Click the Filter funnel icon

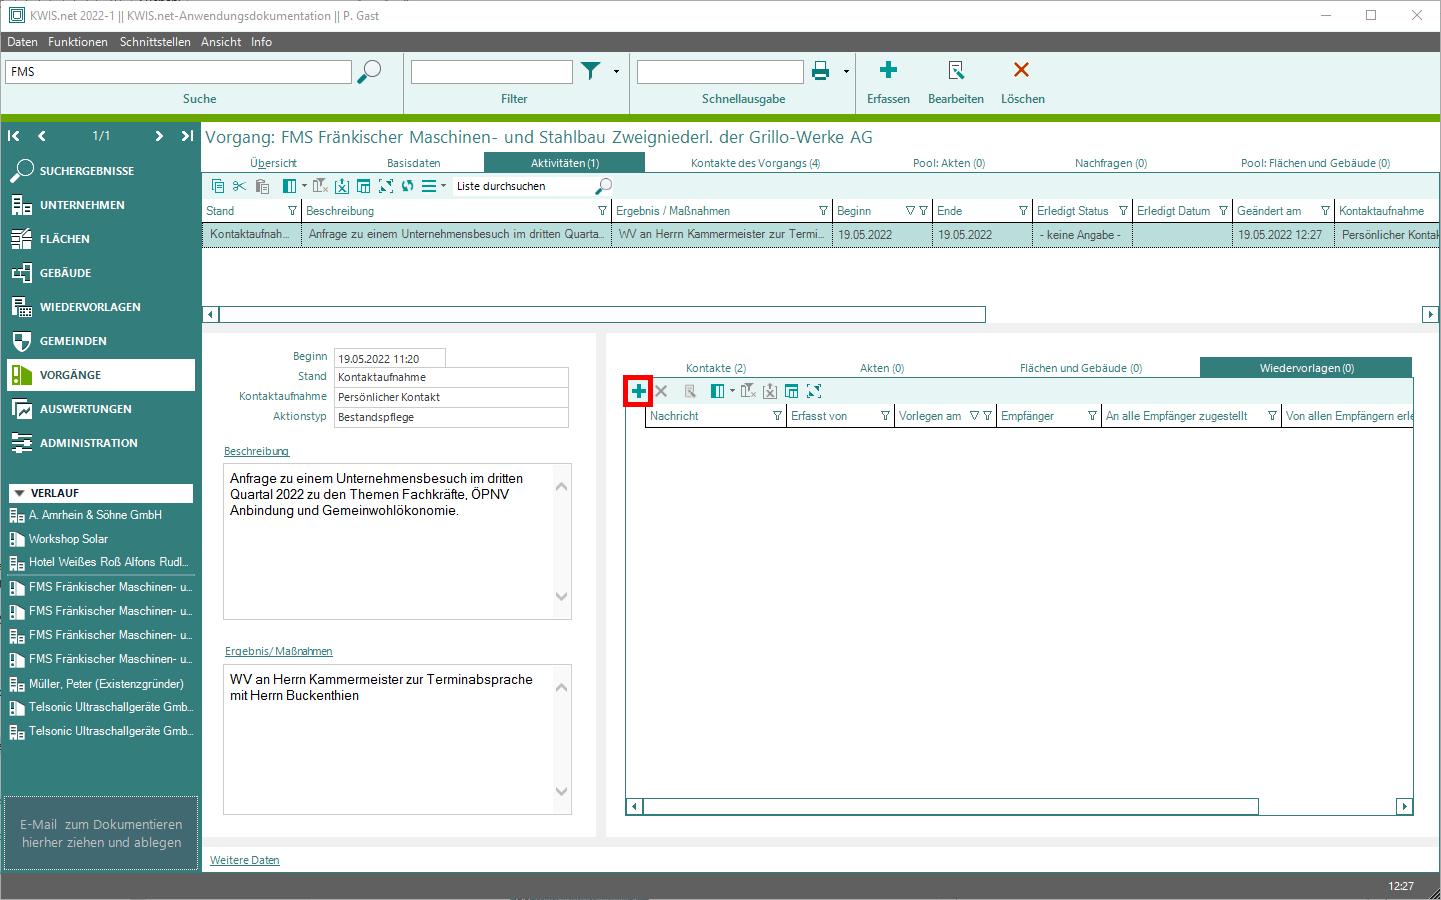pyautogui.click(x=591, y=71)
